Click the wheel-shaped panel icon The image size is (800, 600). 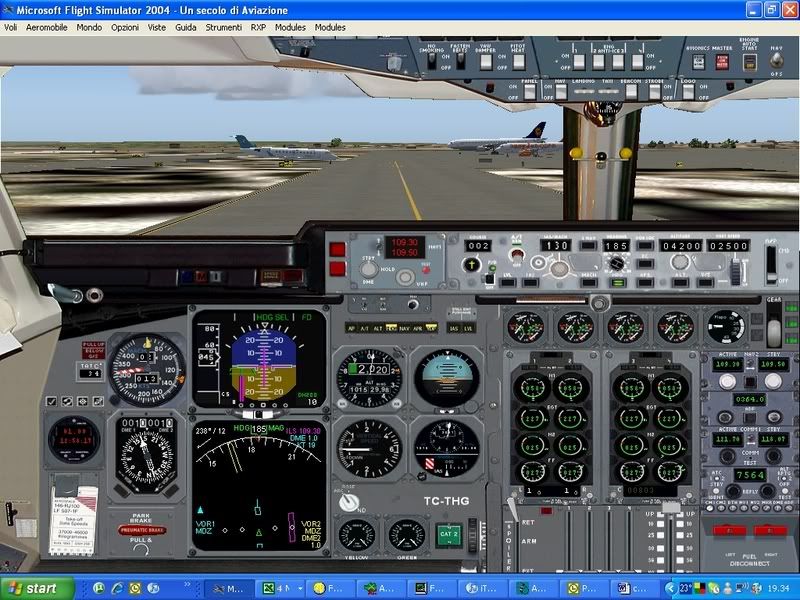click(82, 402)
